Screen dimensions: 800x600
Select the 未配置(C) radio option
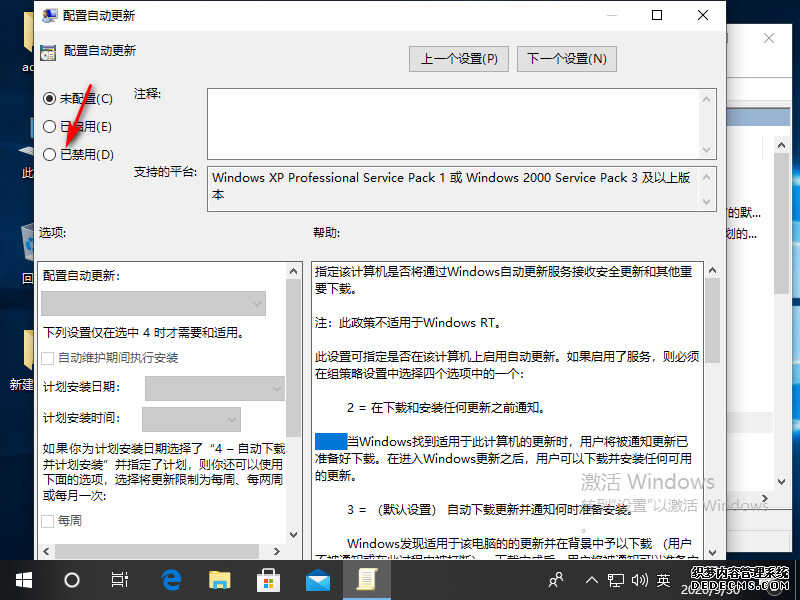[49, 98]
